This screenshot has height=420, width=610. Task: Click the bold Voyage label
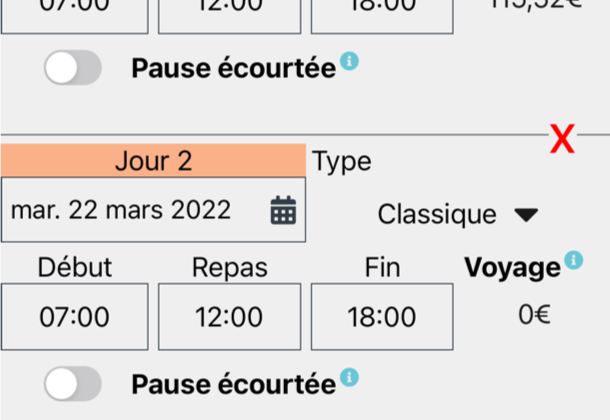click(x=513, y=268)
